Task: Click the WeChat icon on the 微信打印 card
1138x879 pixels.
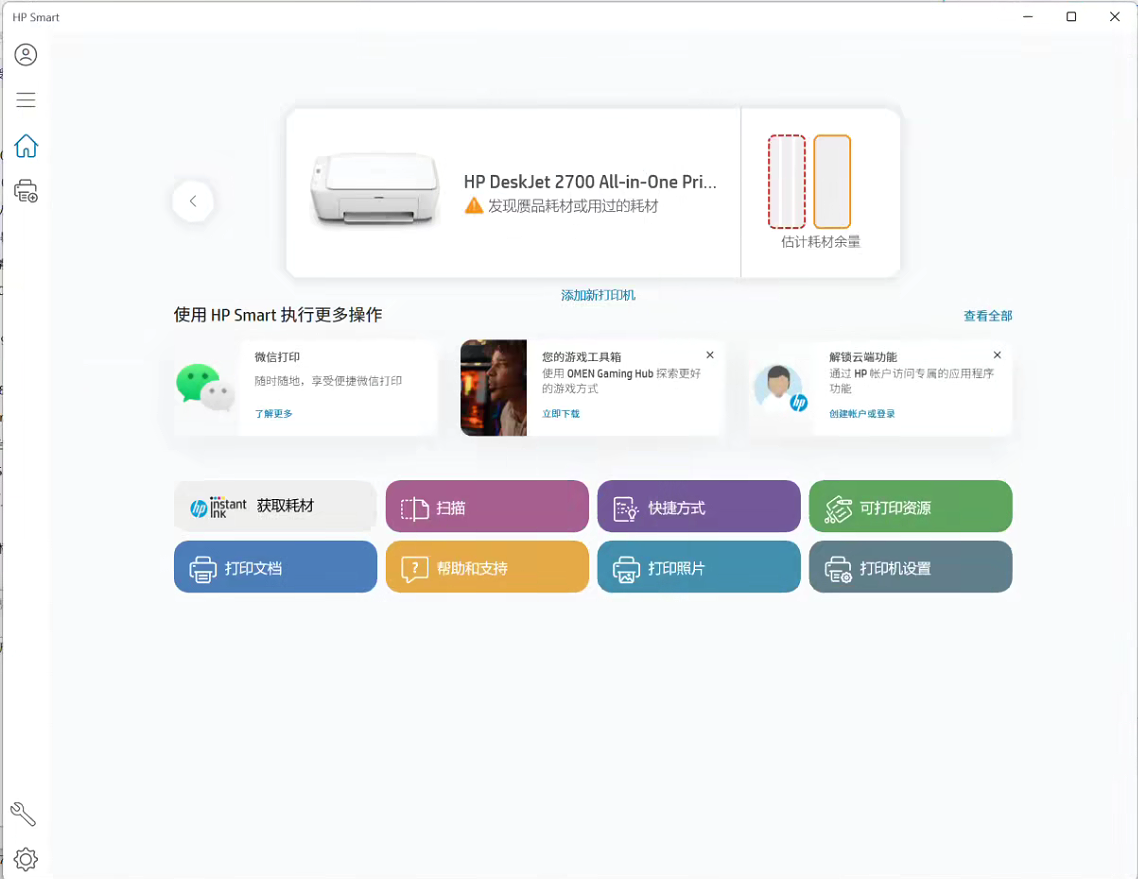Action: (x=205, y=388)
